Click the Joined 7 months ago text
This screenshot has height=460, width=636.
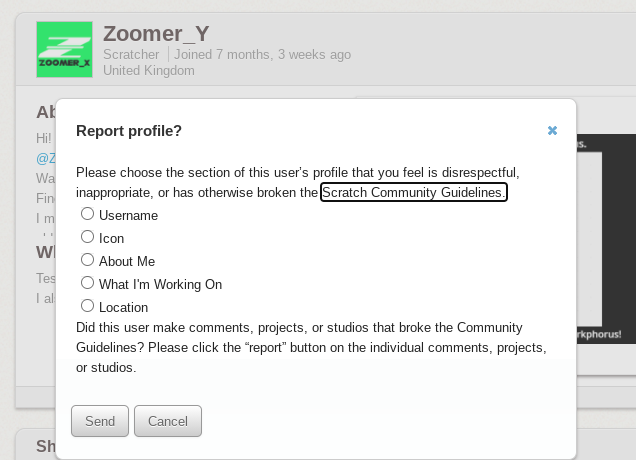262,54
